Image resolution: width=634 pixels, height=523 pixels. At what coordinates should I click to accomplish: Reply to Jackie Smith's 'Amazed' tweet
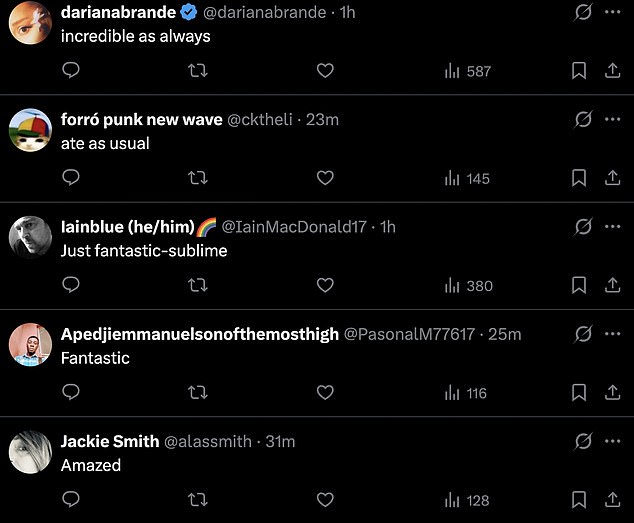71,499
